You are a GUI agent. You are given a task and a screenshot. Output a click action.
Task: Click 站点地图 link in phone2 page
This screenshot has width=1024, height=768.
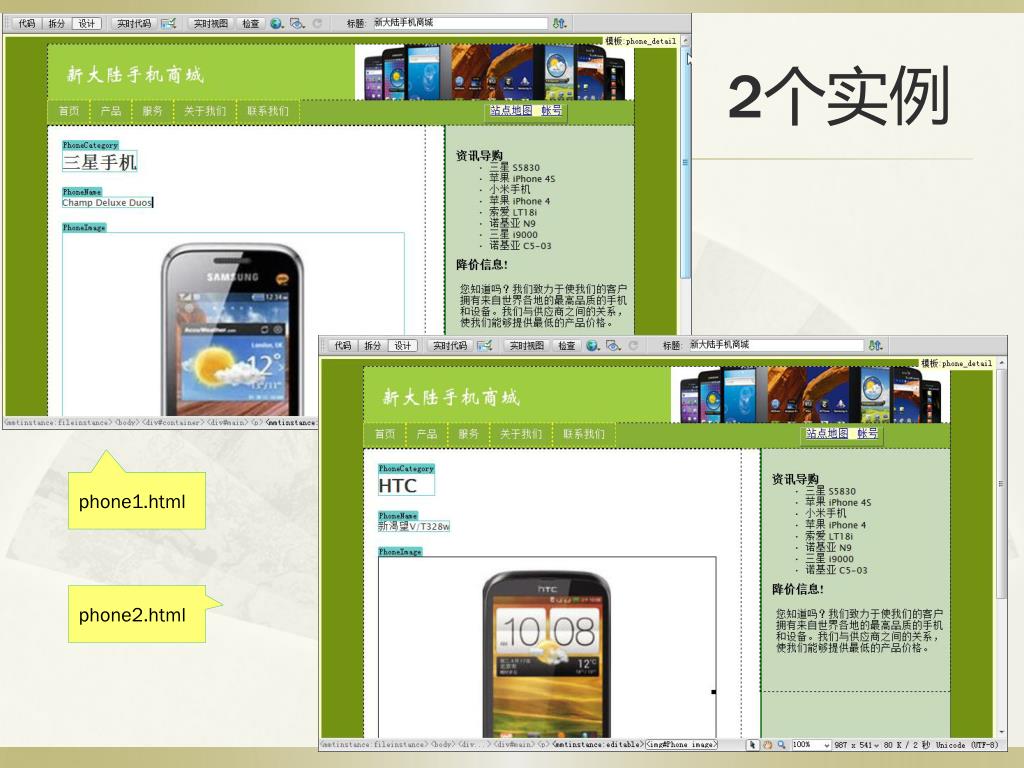[x=827, y=433]
